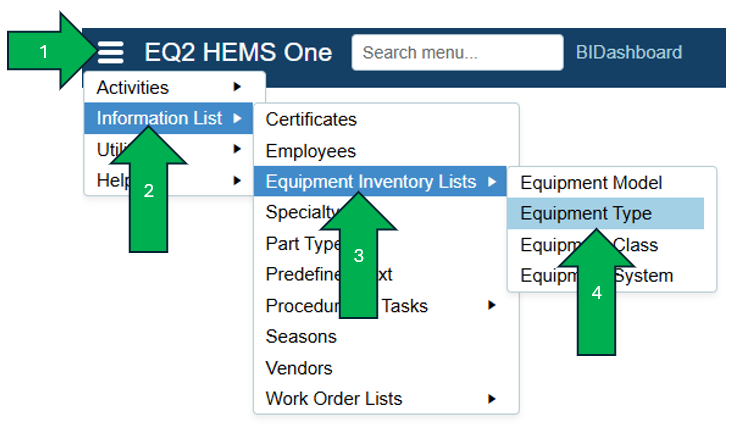Select Equipment Model option
This screenshot has width=733, height=437.
(x=591, y=183)
